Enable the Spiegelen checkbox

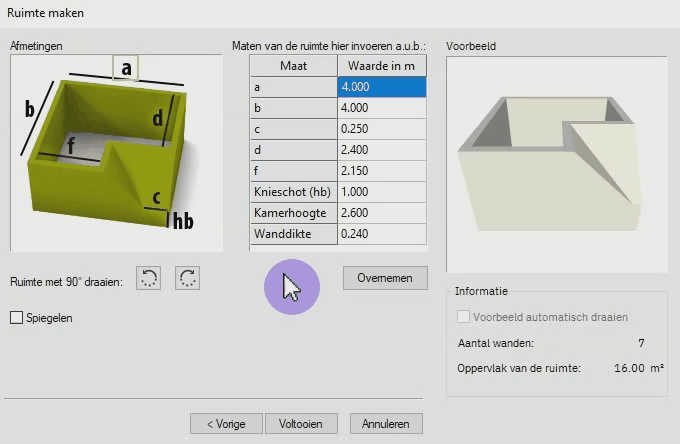pyautogui.click(x=16, y=318)
